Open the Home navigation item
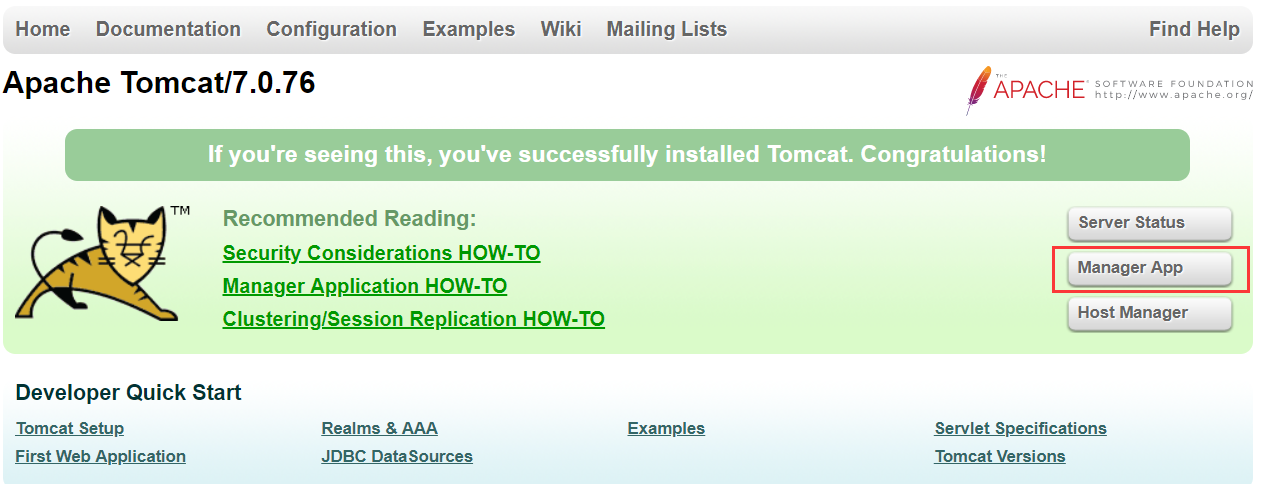This screenshot has height=484, width=1266. (x=43, y=29)
